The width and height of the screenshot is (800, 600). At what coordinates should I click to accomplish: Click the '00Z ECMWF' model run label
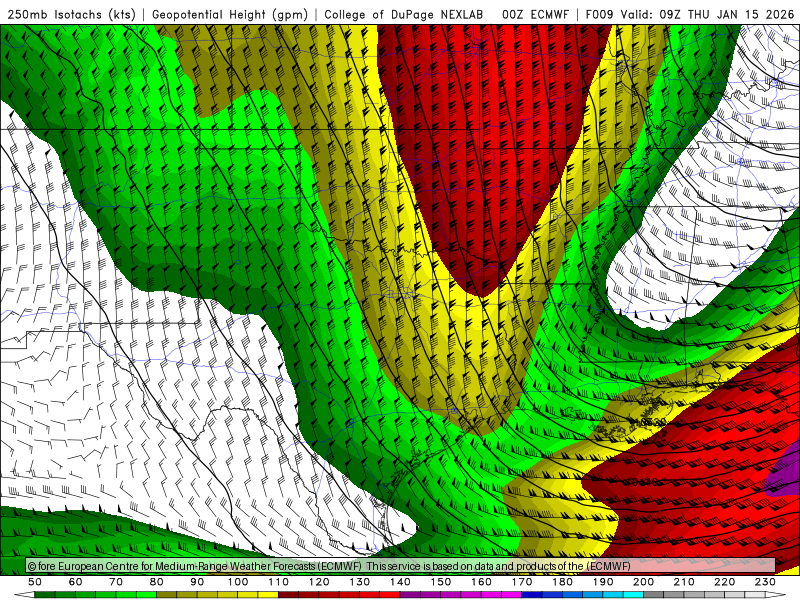(535, 14)
